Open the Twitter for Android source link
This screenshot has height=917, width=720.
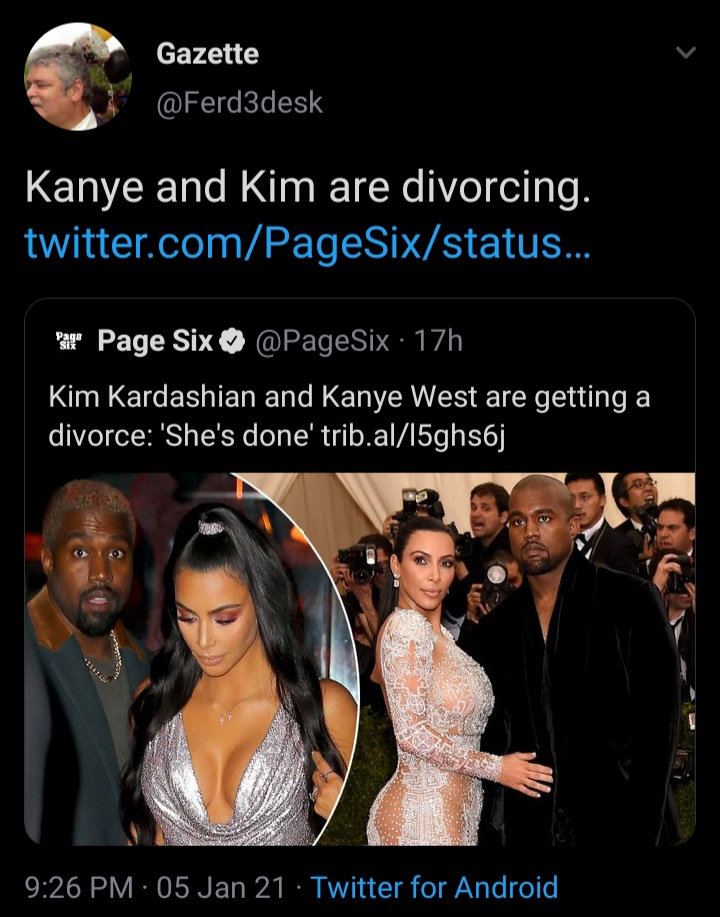434,887
